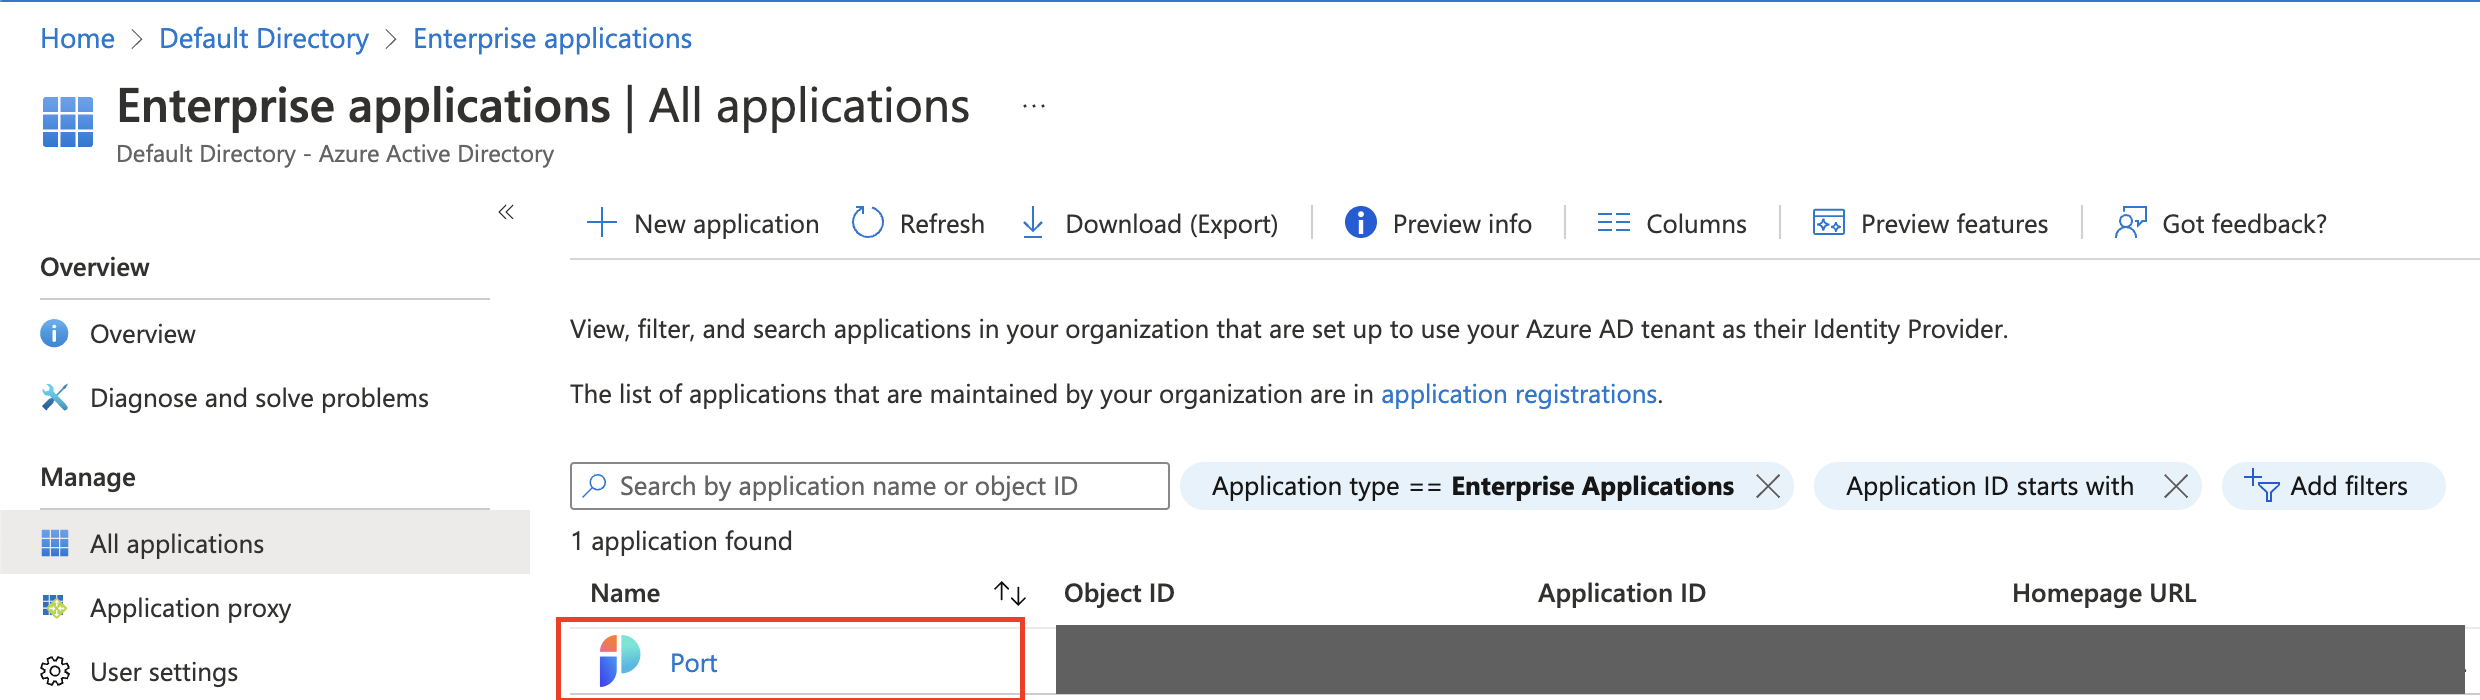Remove the Application ID starts with filter
Image resolution: width=2480 pixels, height=700 pixels.
pyautogui.click(x=2176, y=487)
